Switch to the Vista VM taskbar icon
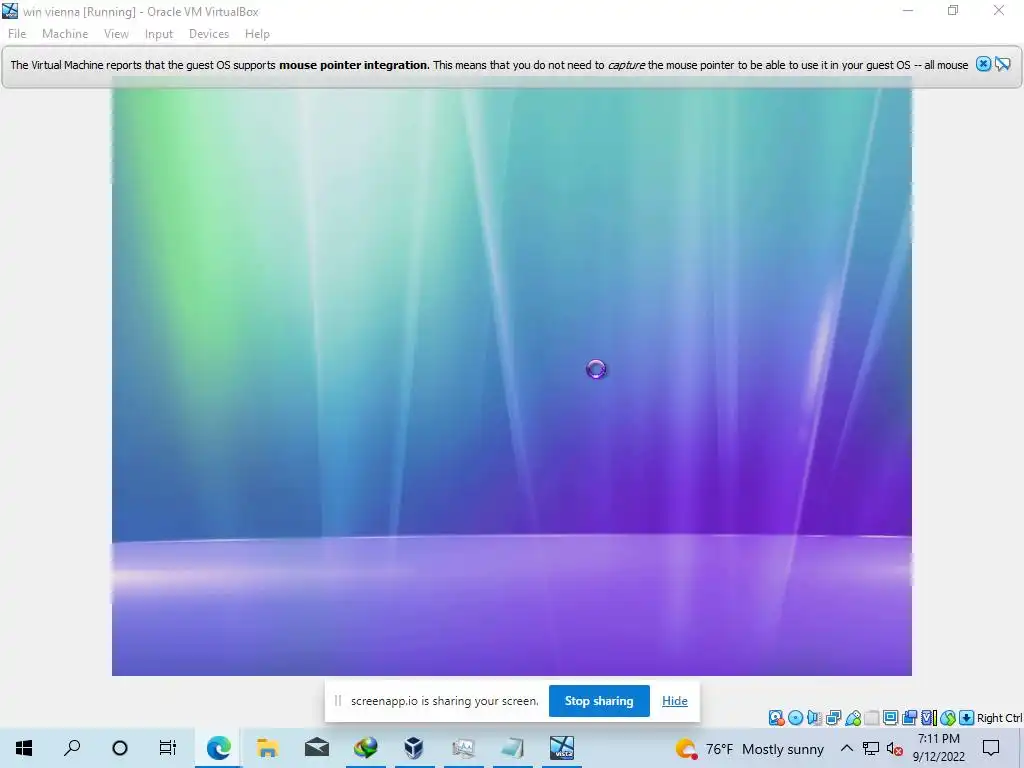 point(562,748)
